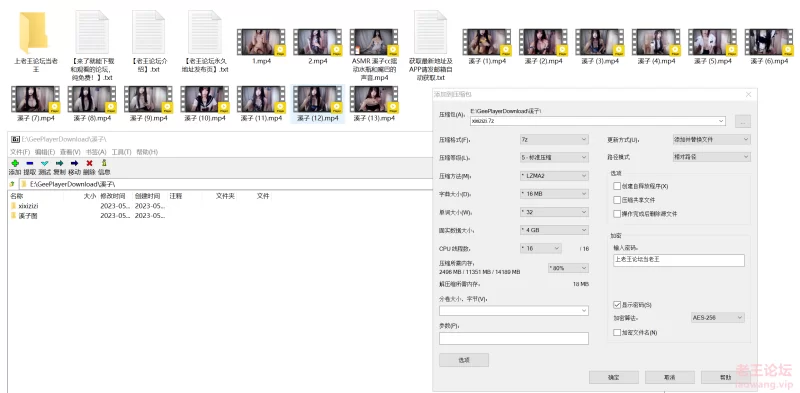Open the 文件(F) menu
Screen dimensions: 800x393
click(20, 152)
